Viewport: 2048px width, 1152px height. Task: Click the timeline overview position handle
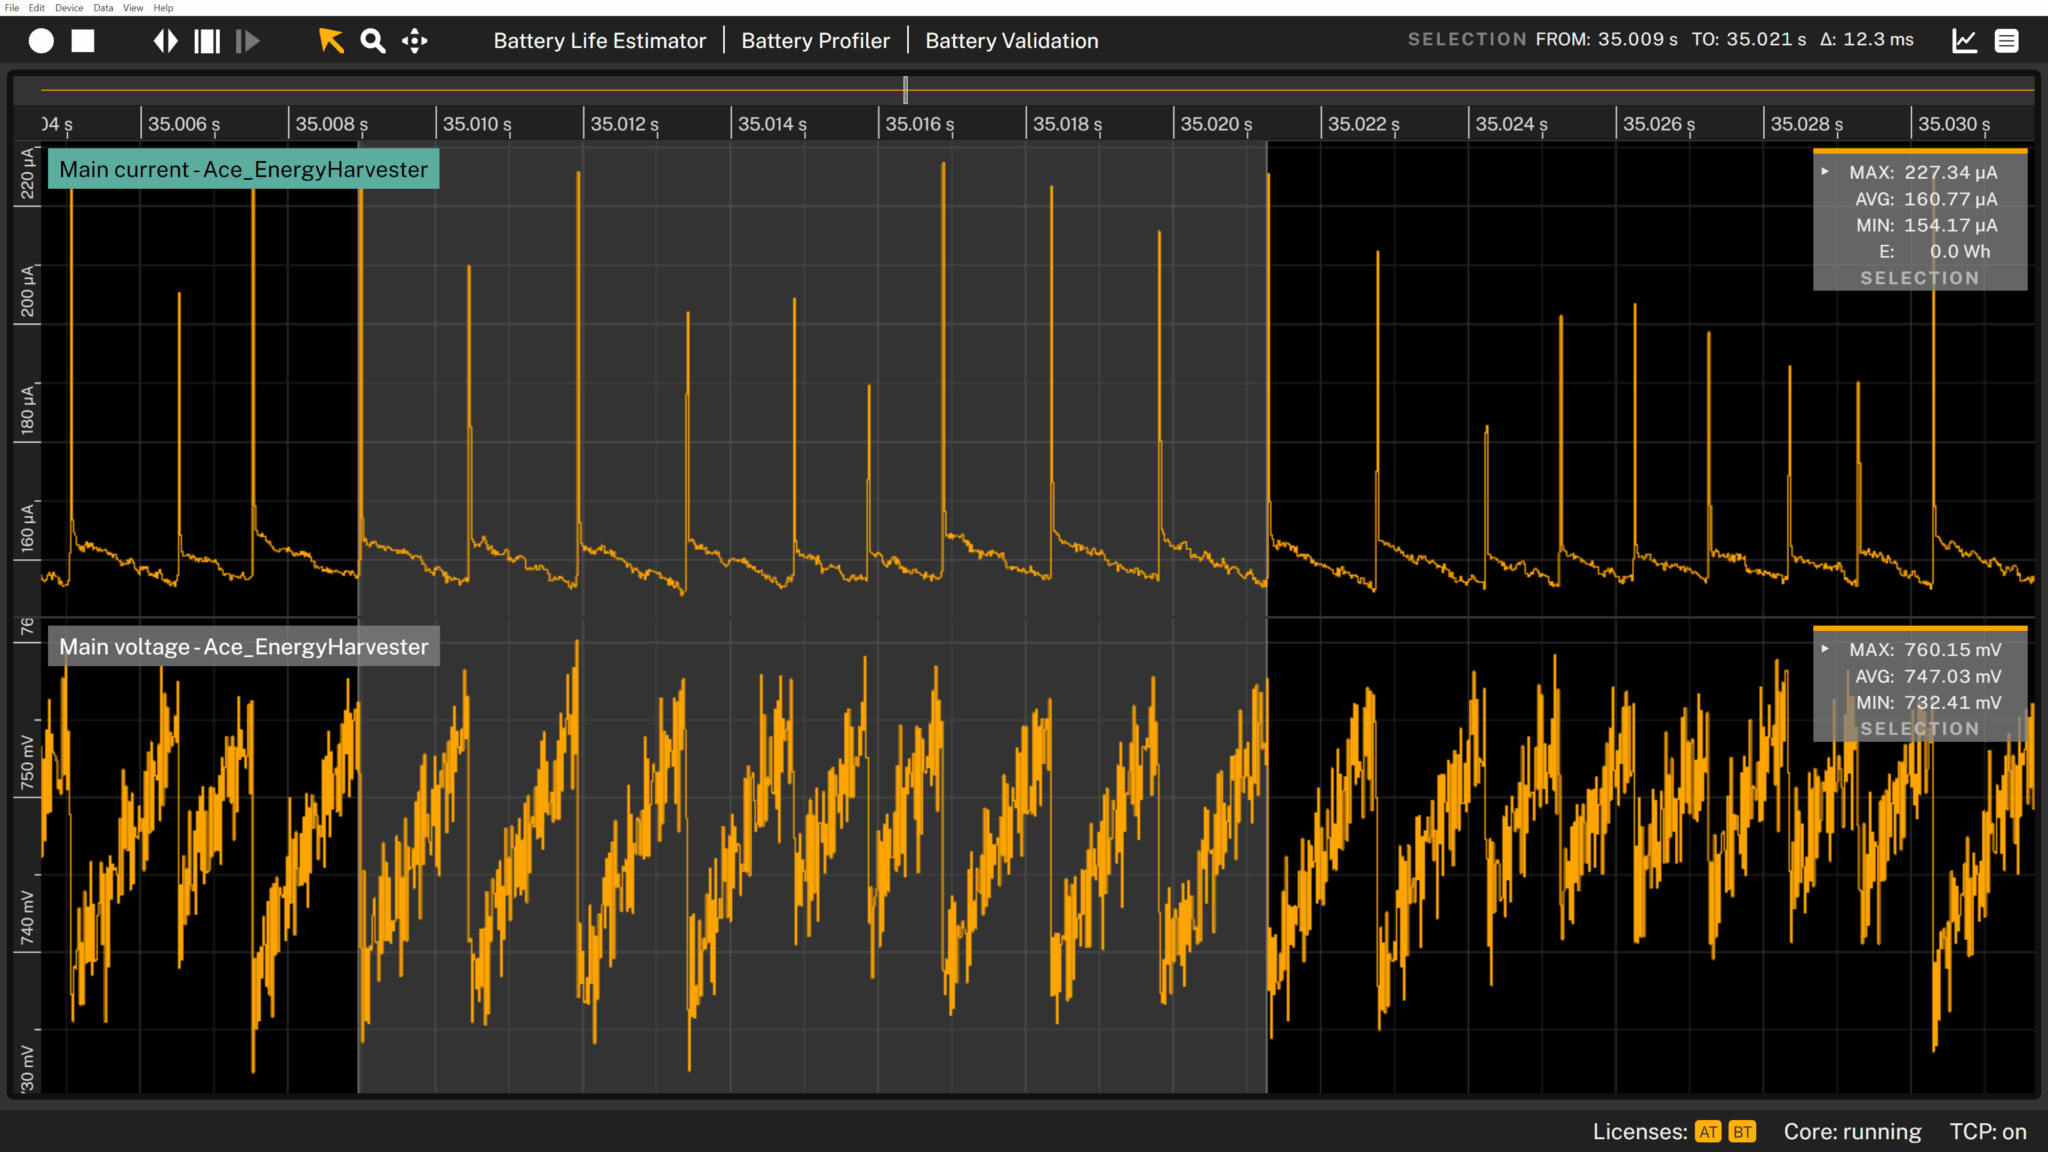point(905,90)
